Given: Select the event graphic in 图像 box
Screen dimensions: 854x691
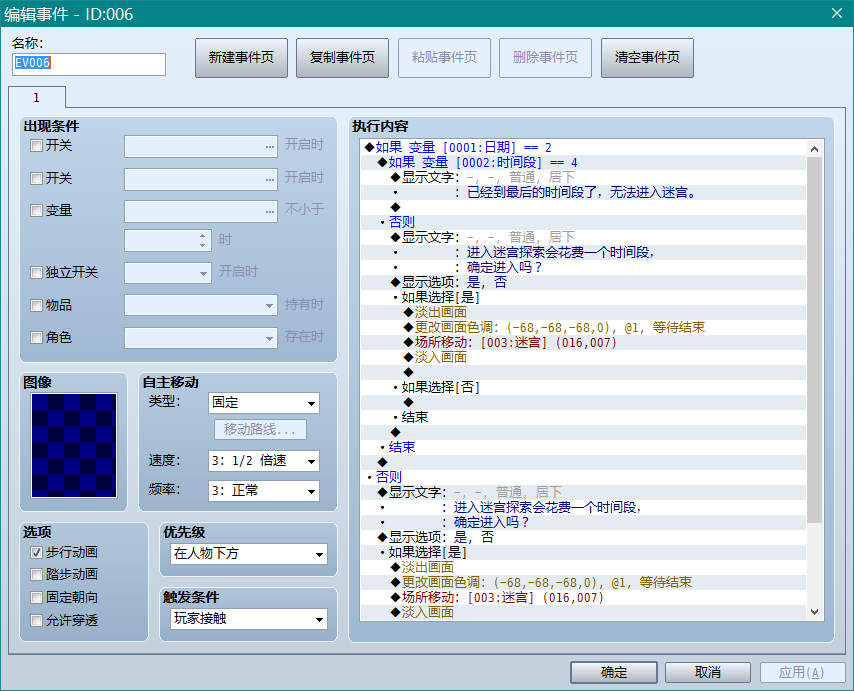Looking at the screenshot, I should pyautogui.click(x=74, y=445).
